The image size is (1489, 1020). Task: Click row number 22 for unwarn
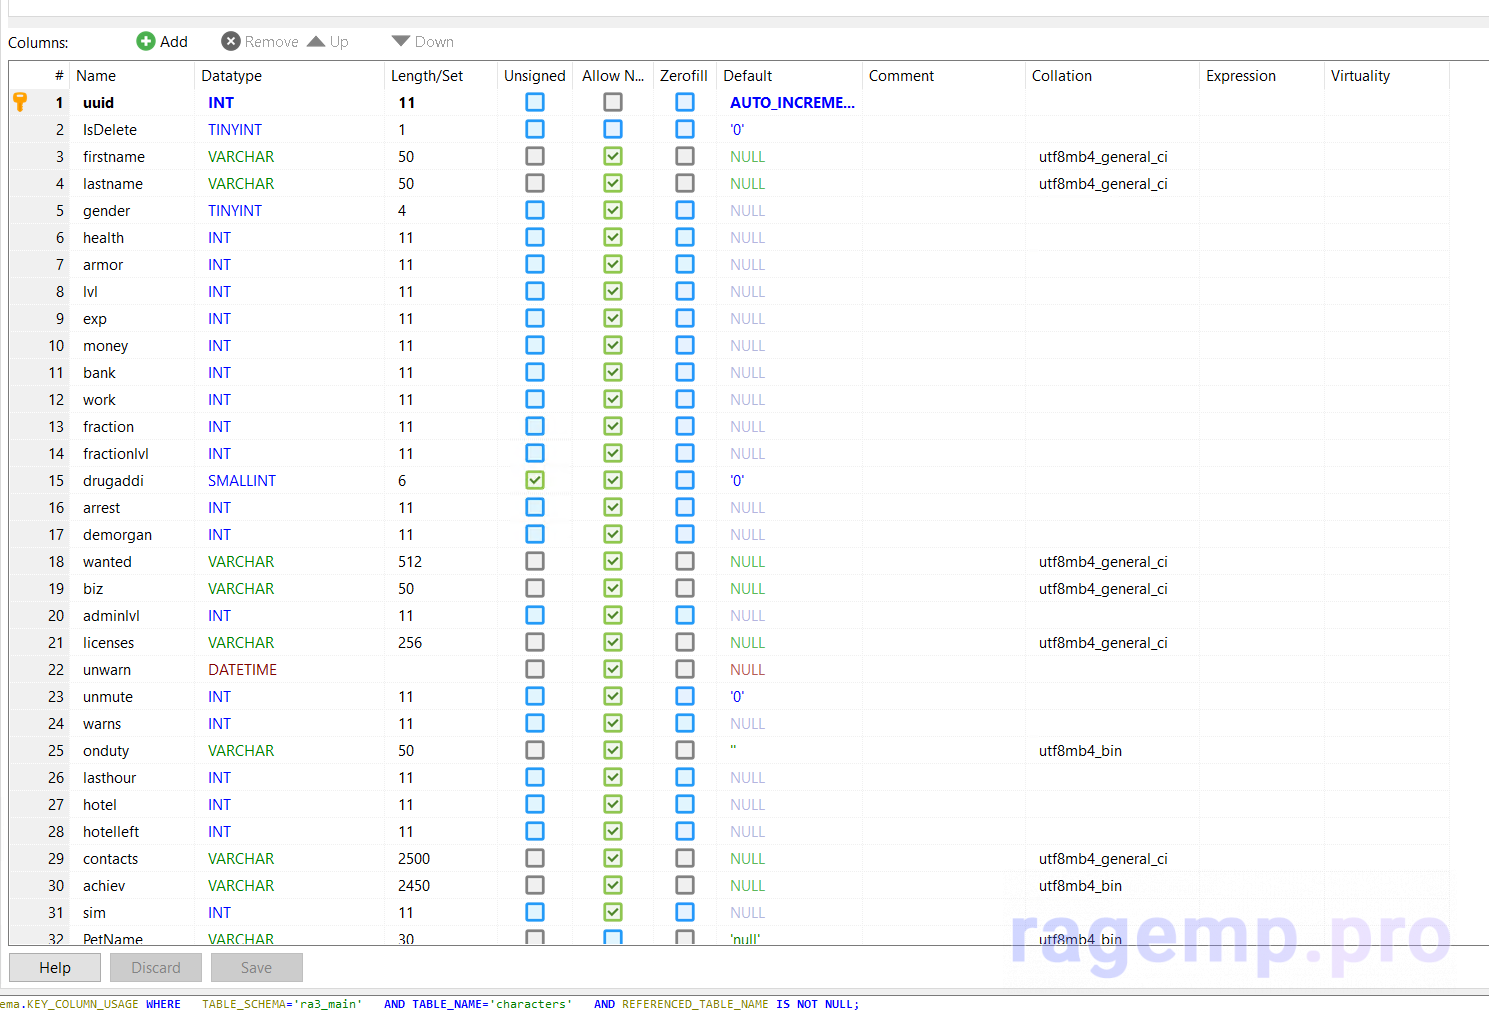56,669
